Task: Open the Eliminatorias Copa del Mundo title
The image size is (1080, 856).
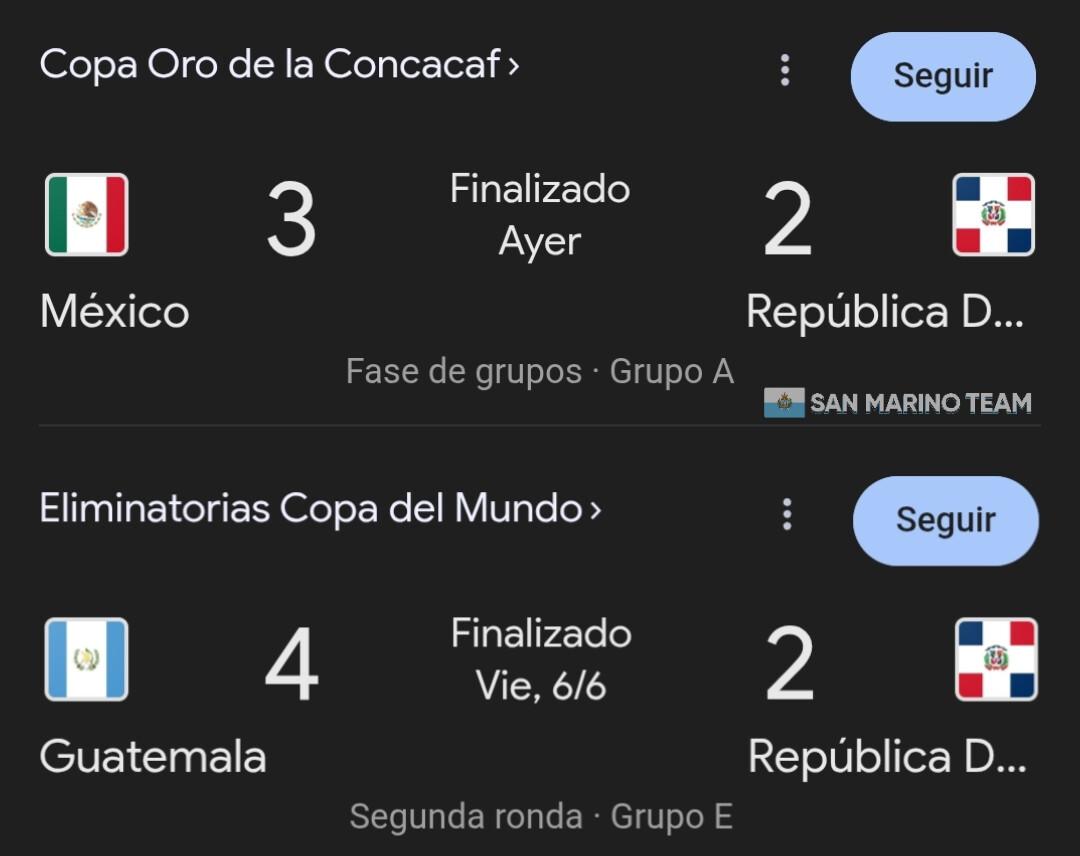Action: point(310,509)
